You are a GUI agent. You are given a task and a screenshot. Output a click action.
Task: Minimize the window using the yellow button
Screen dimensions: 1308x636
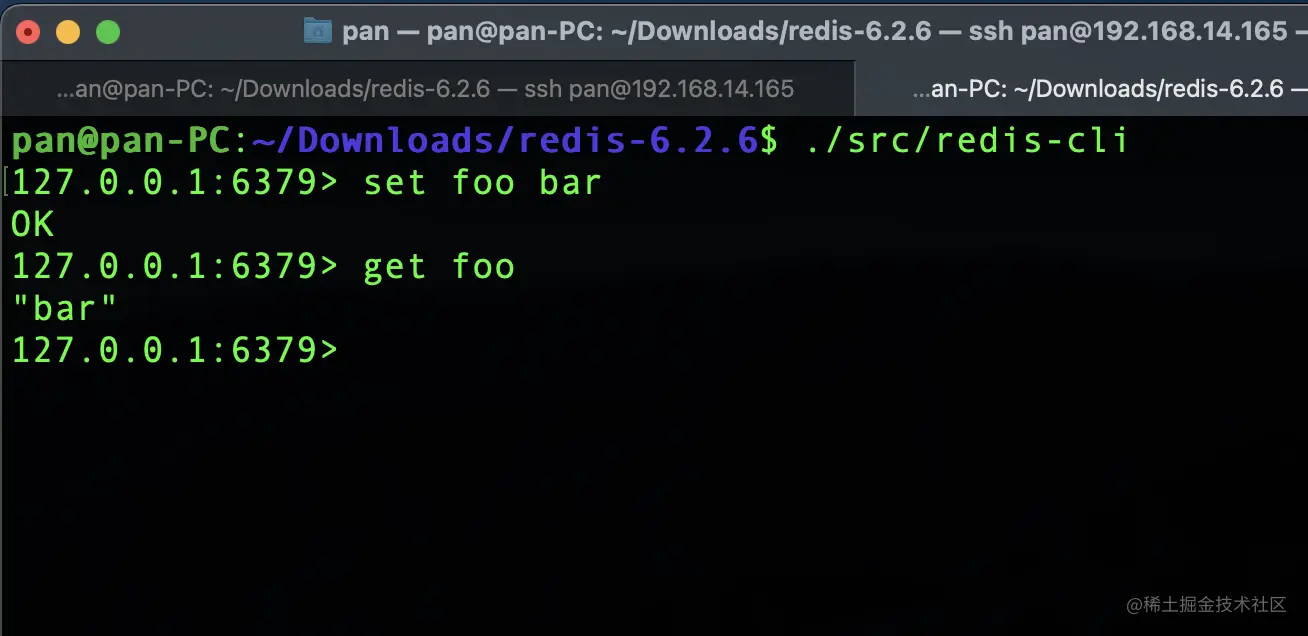point(68,32)
